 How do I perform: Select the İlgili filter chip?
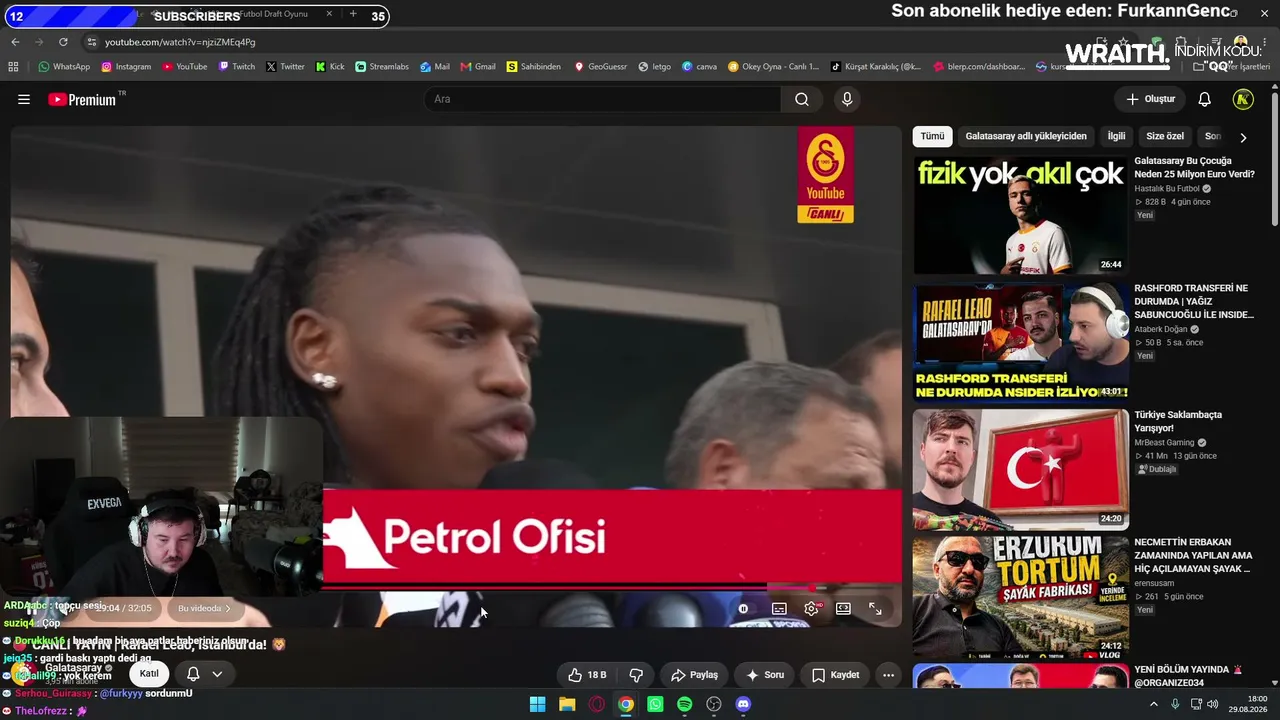[1116, 137]
